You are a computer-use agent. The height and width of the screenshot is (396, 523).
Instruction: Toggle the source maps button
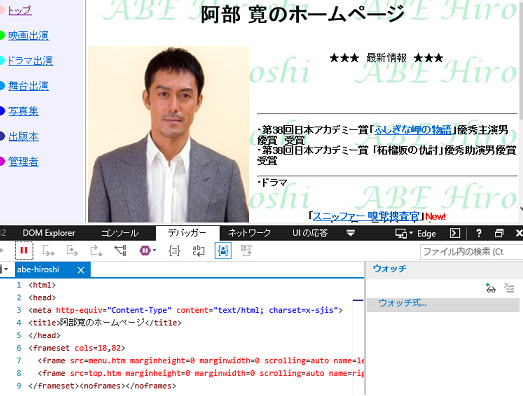(x=246, y=251)
